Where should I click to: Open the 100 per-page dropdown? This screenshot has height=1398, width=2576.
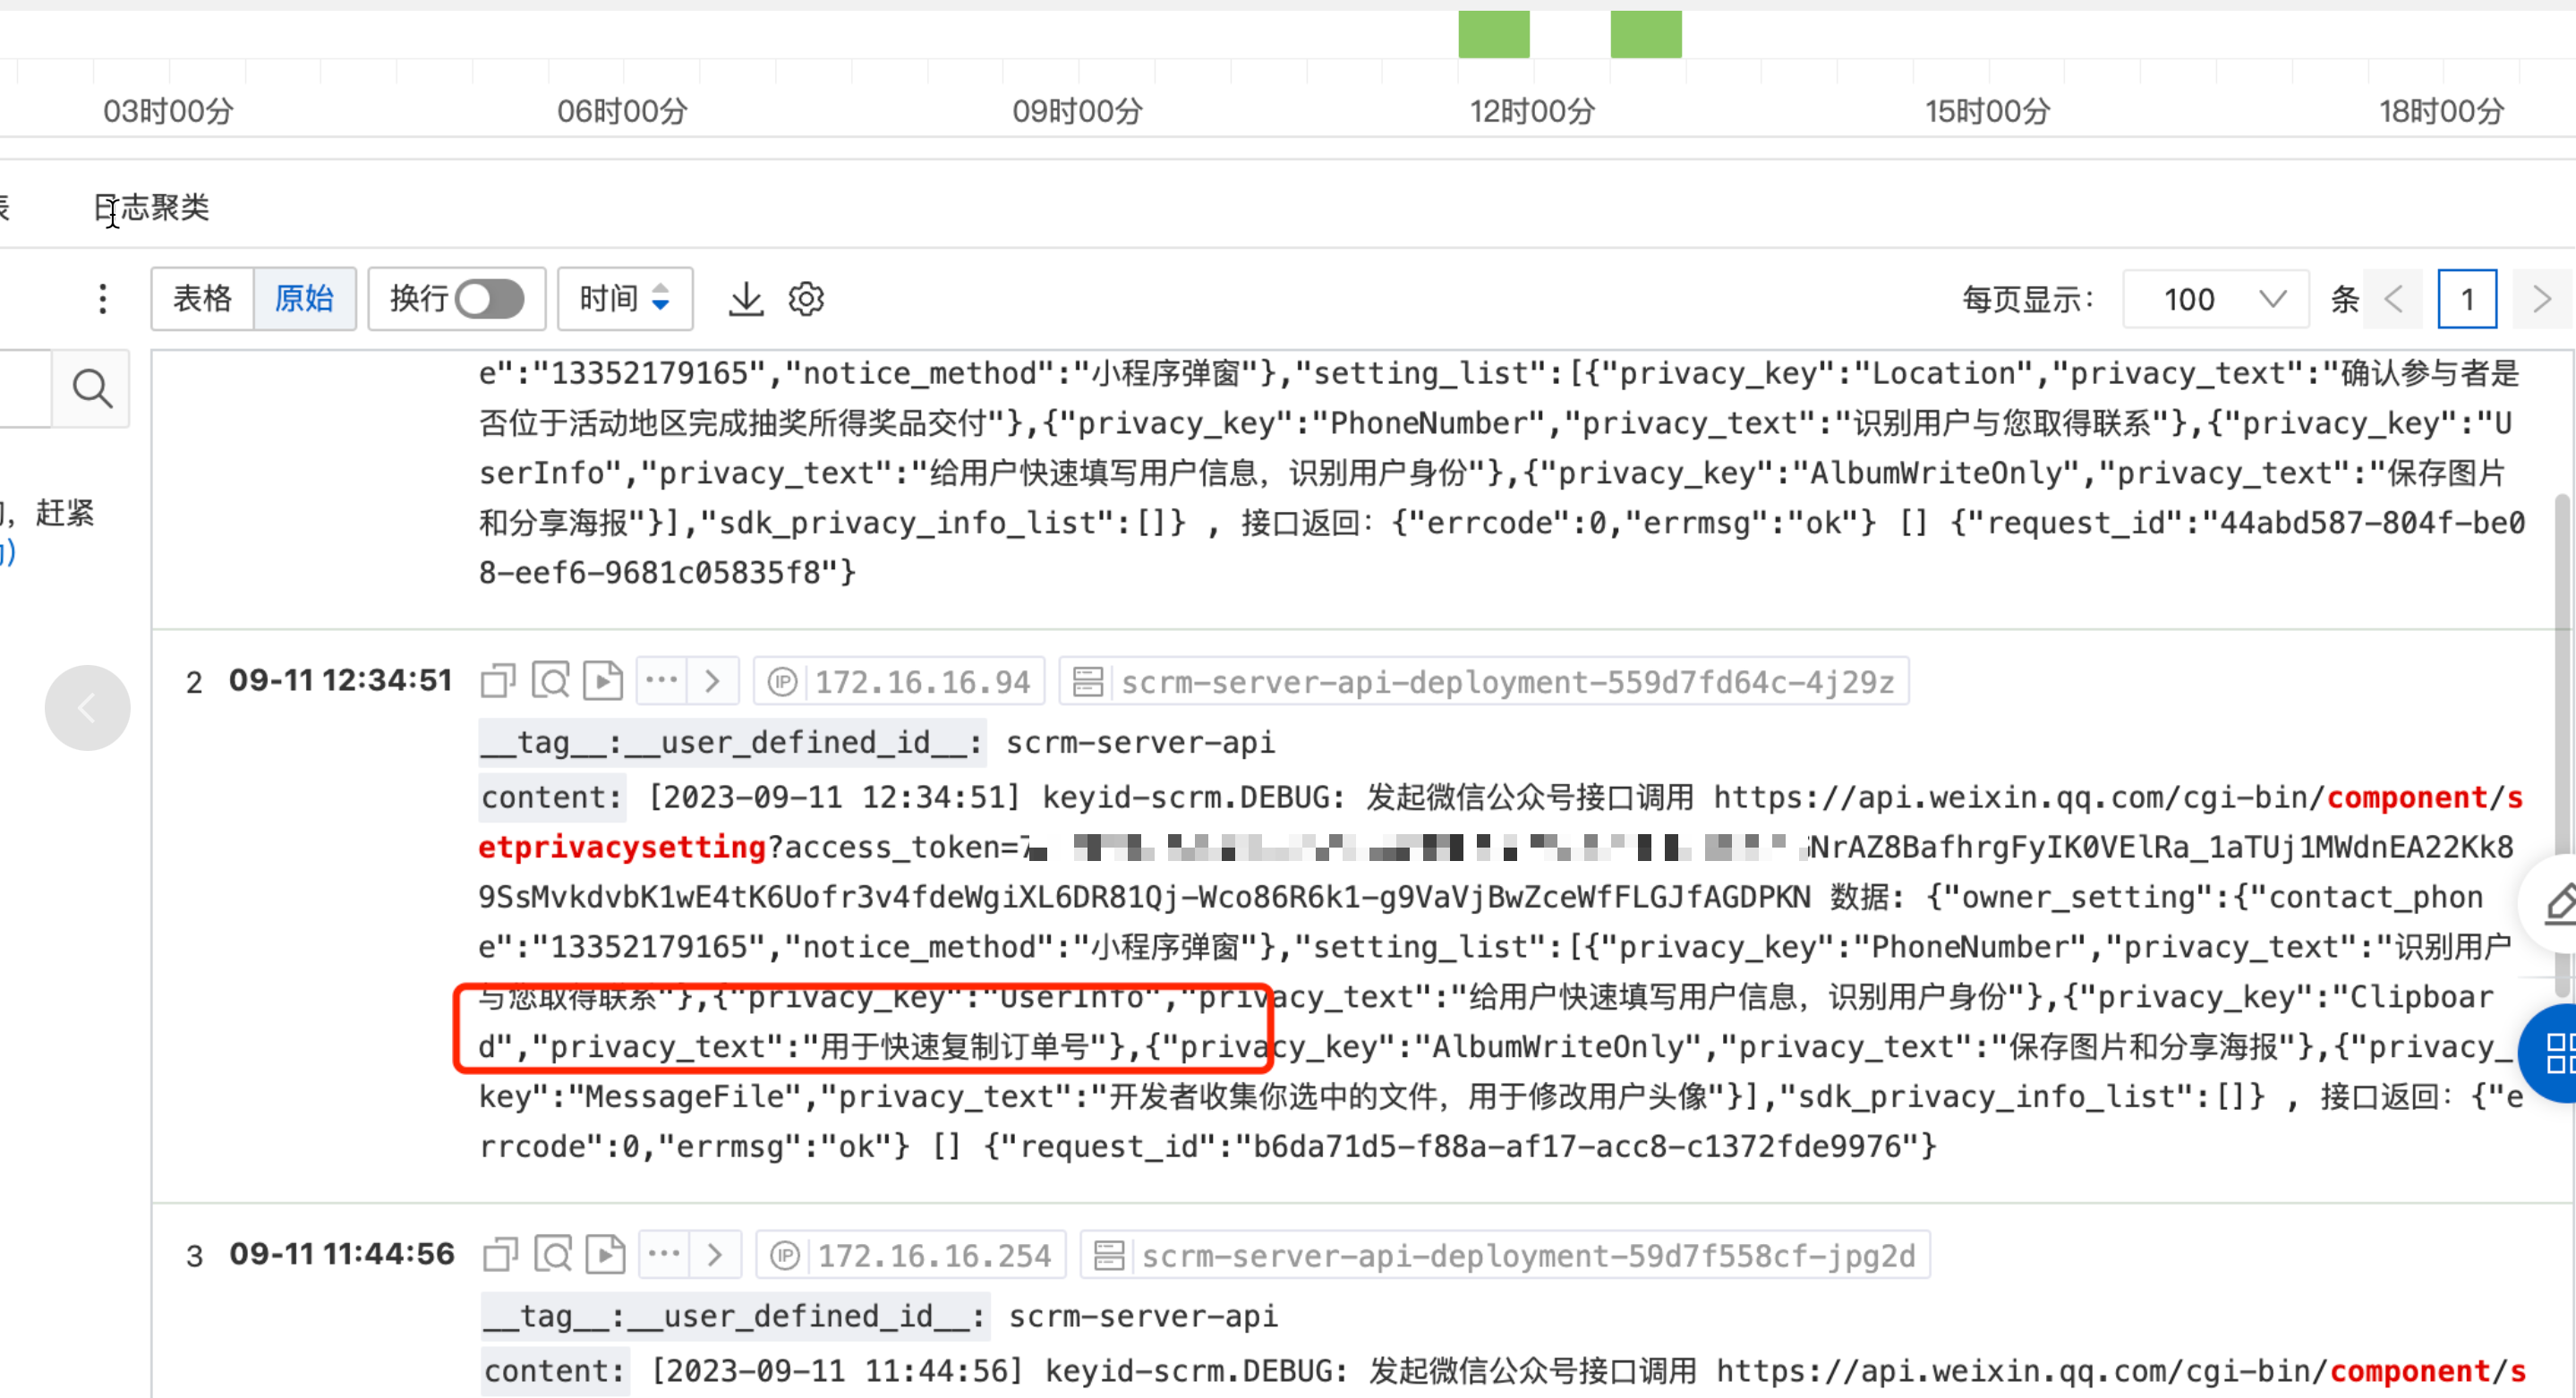2216,299
